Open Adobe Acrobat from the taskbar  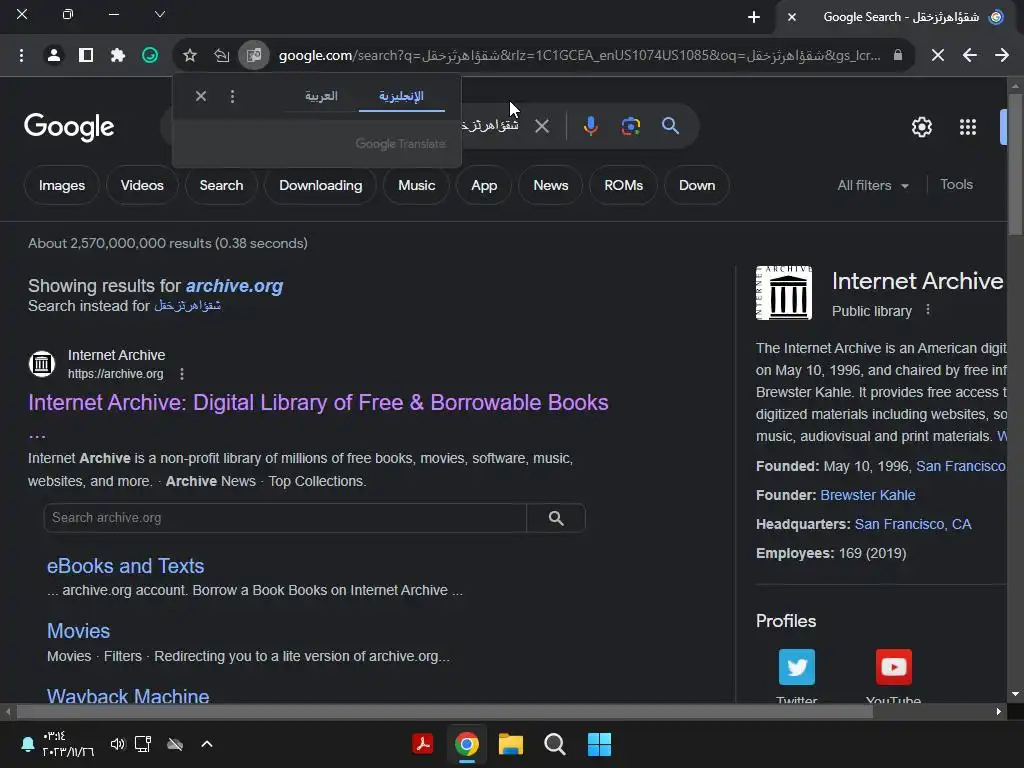click(x=423, y=744)
